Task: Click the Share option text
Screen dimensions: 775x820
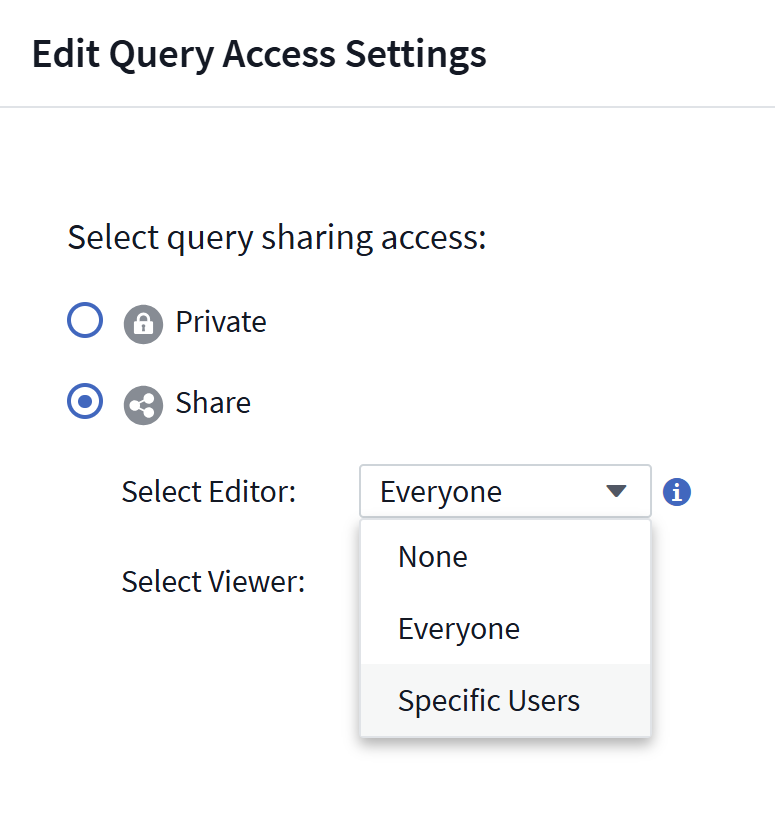Action: [213, 403]
